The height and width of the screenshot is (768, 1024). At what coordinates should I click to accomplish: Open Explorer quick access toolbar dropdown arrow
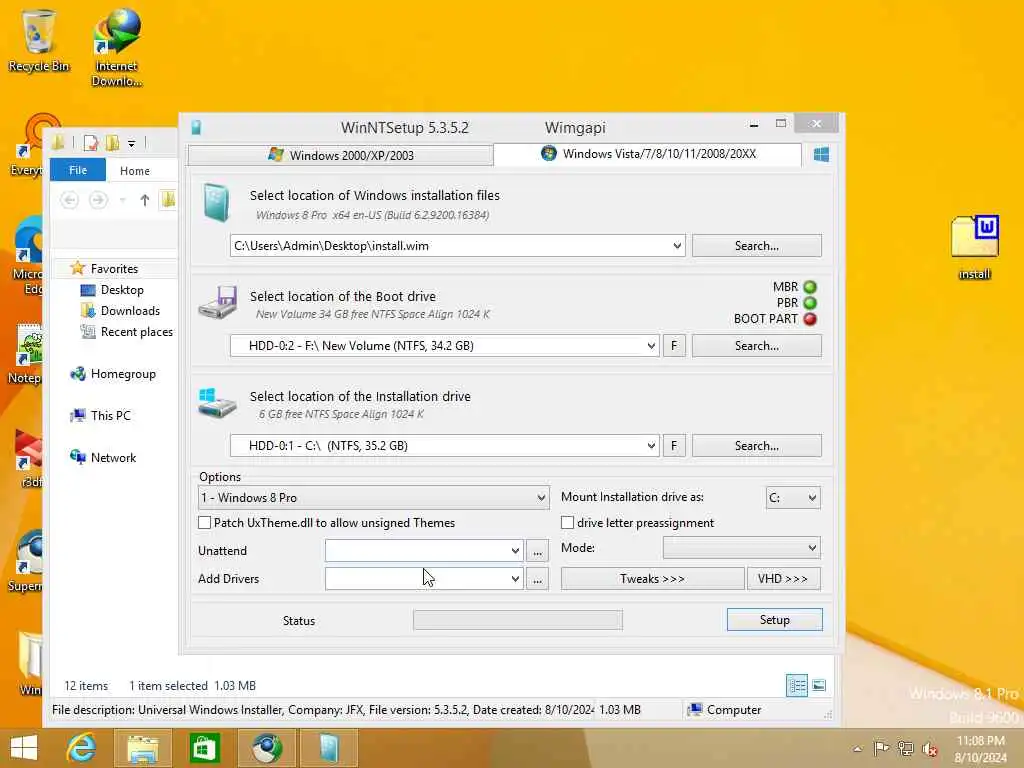131,143
